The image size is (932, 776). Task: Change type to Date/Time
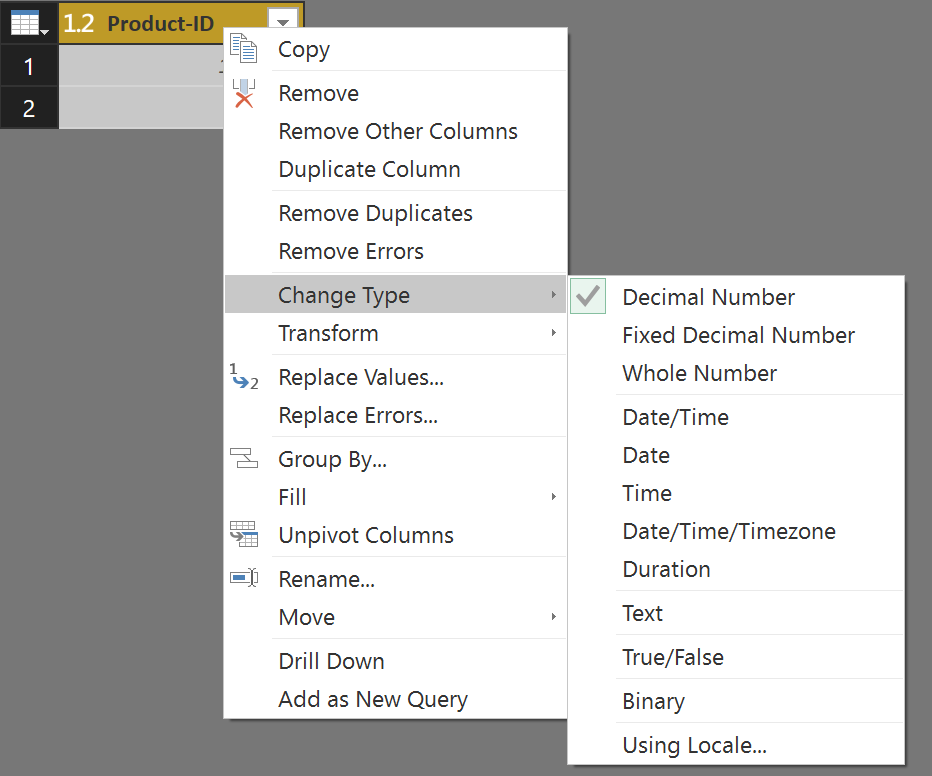point(736,417)
